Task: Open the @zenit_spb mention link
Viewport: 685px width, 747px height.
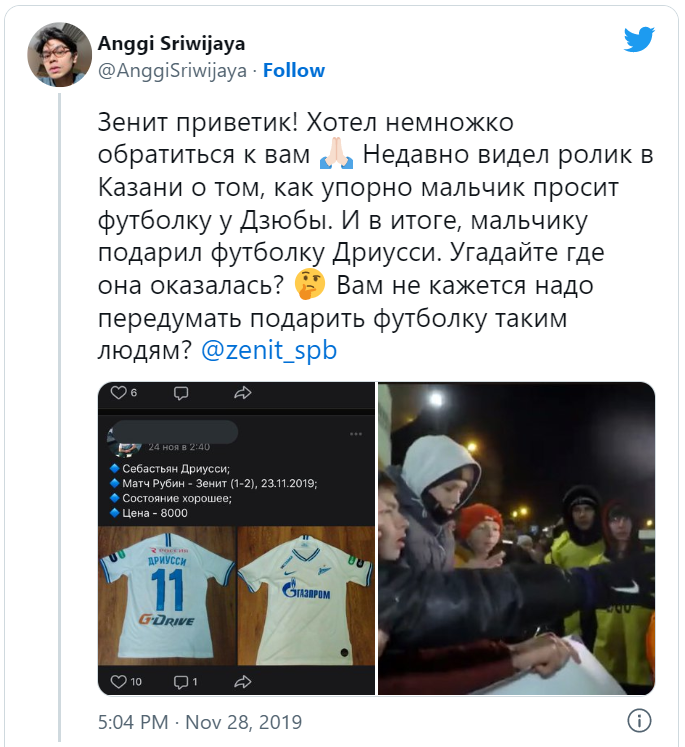Action: (x=269, y=350)
